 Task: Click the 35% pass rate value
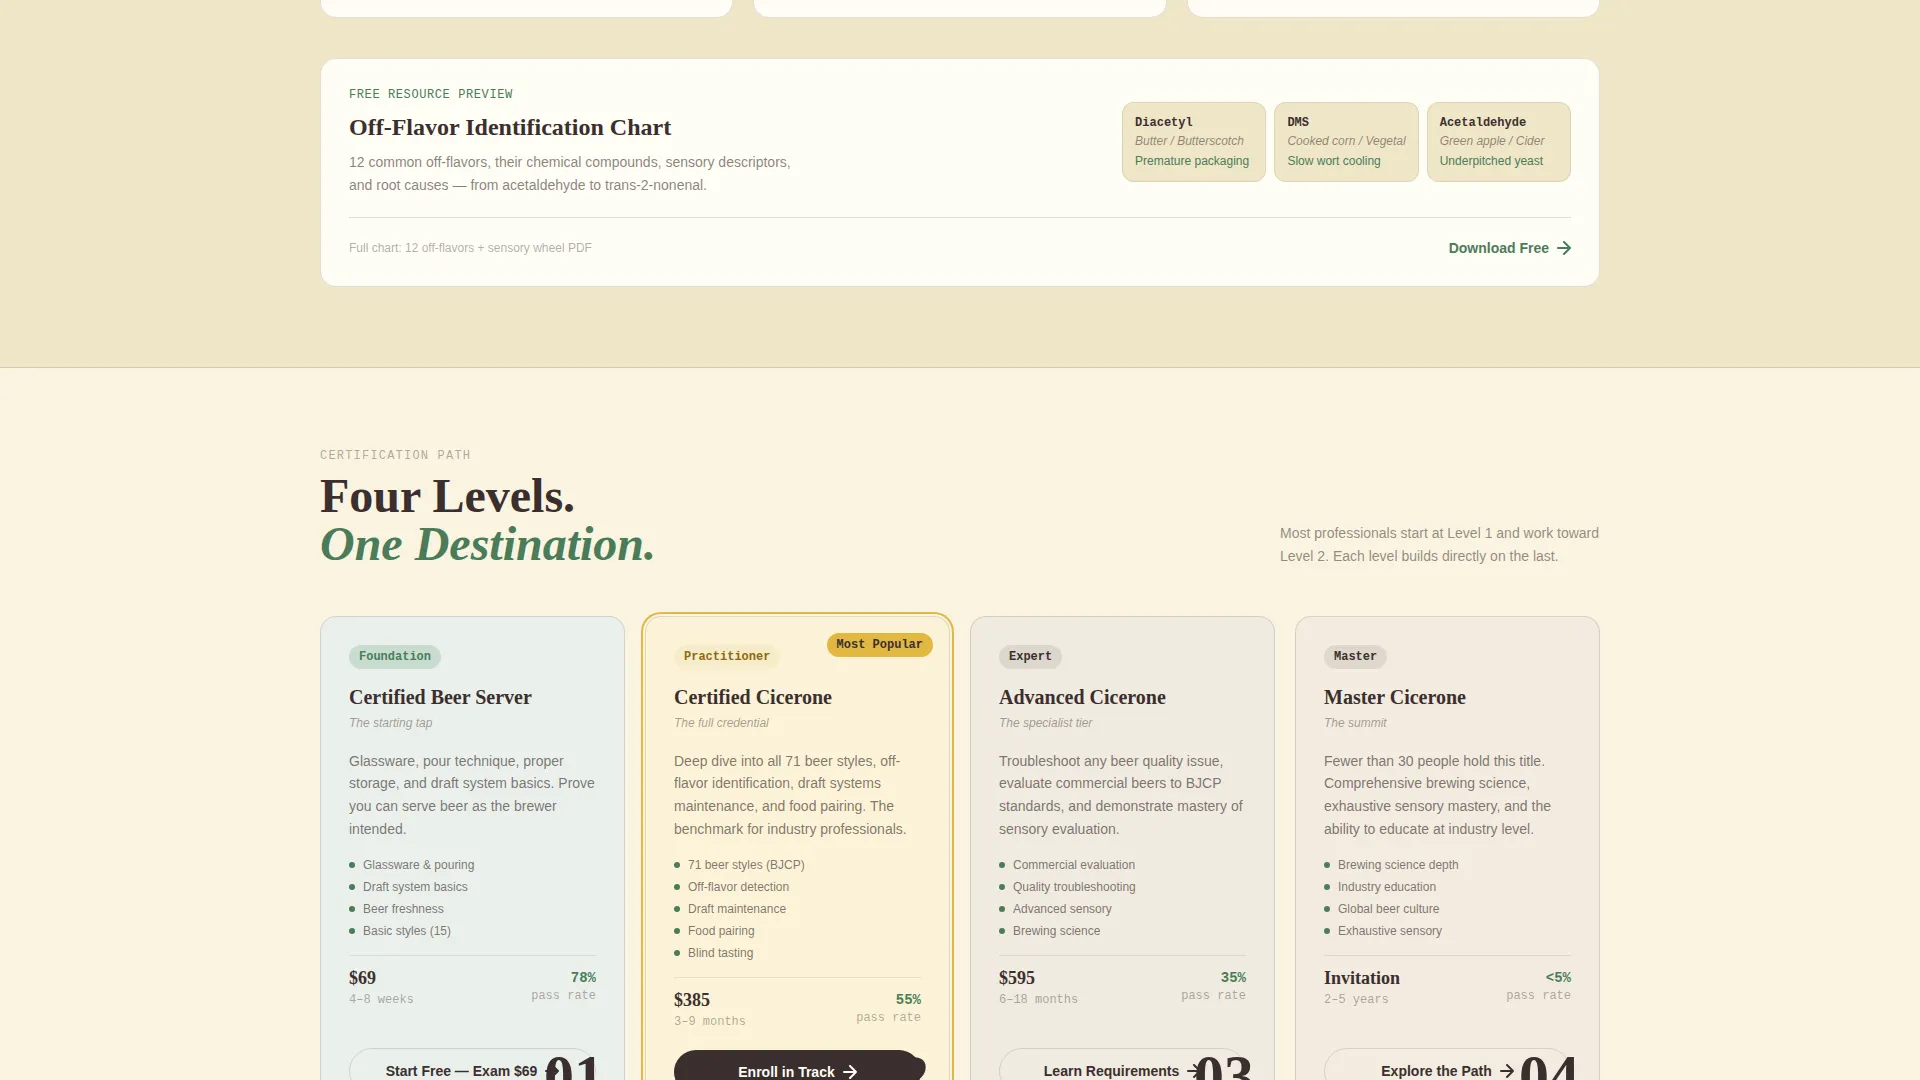pyautogui.click(x=1233, y=977)
